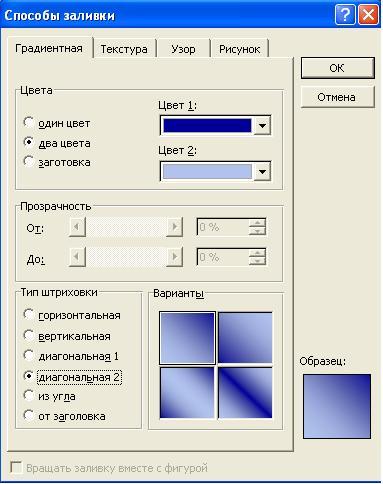Viewport: 383px width, 484px height.
Task: Click the Help question mark icon
Action: tap(345, 15)
